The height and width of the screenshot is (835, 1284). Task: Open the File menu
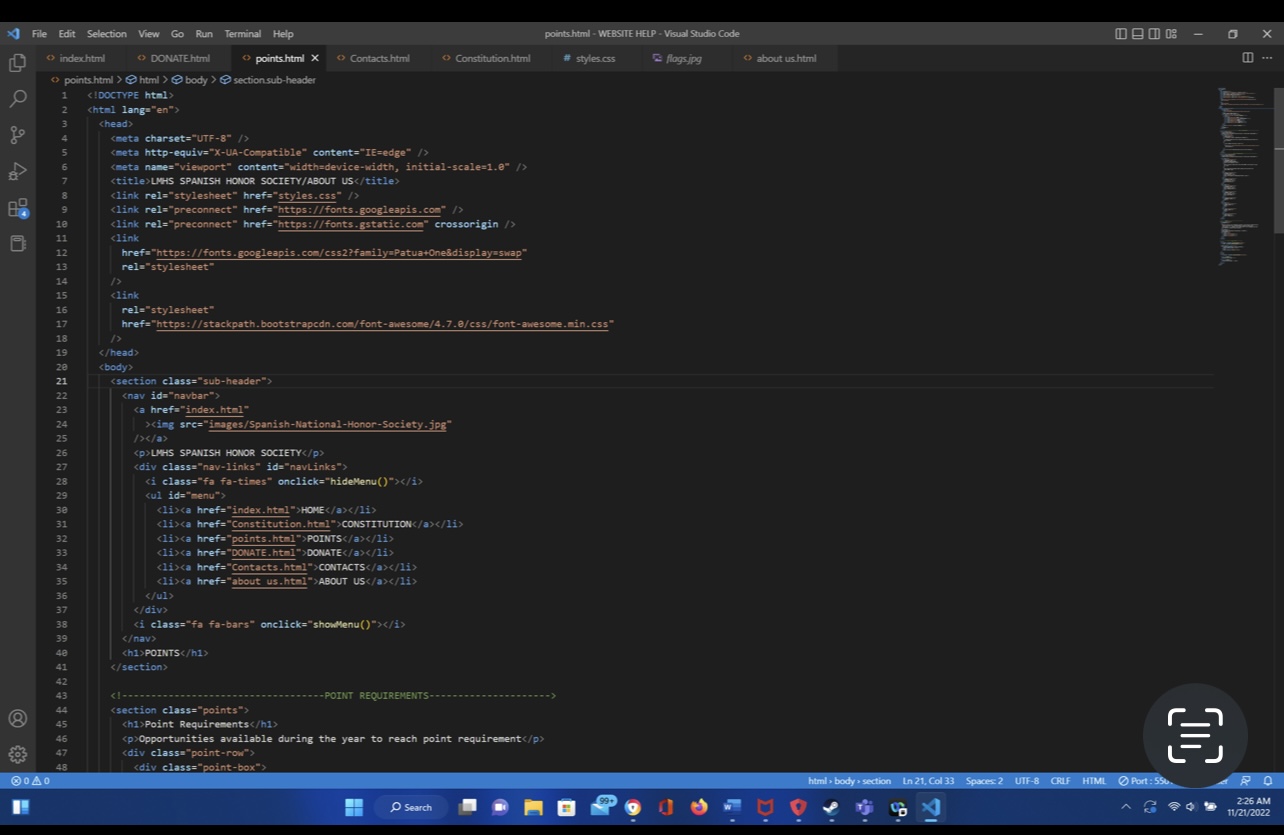[39, 33]
